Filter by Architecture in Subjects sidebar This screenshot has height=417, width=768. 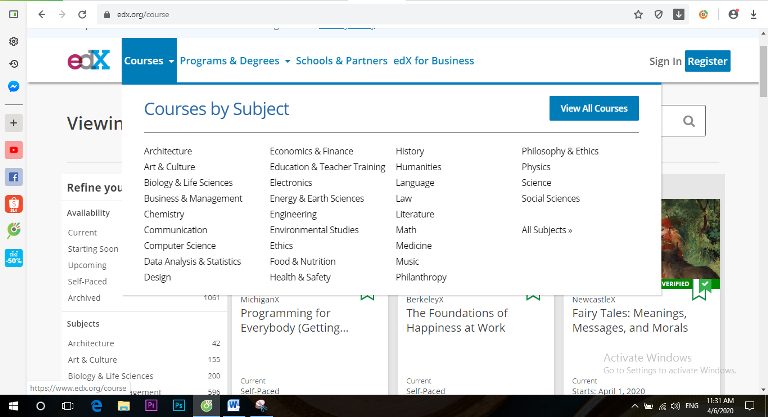[x=91, y=343]
